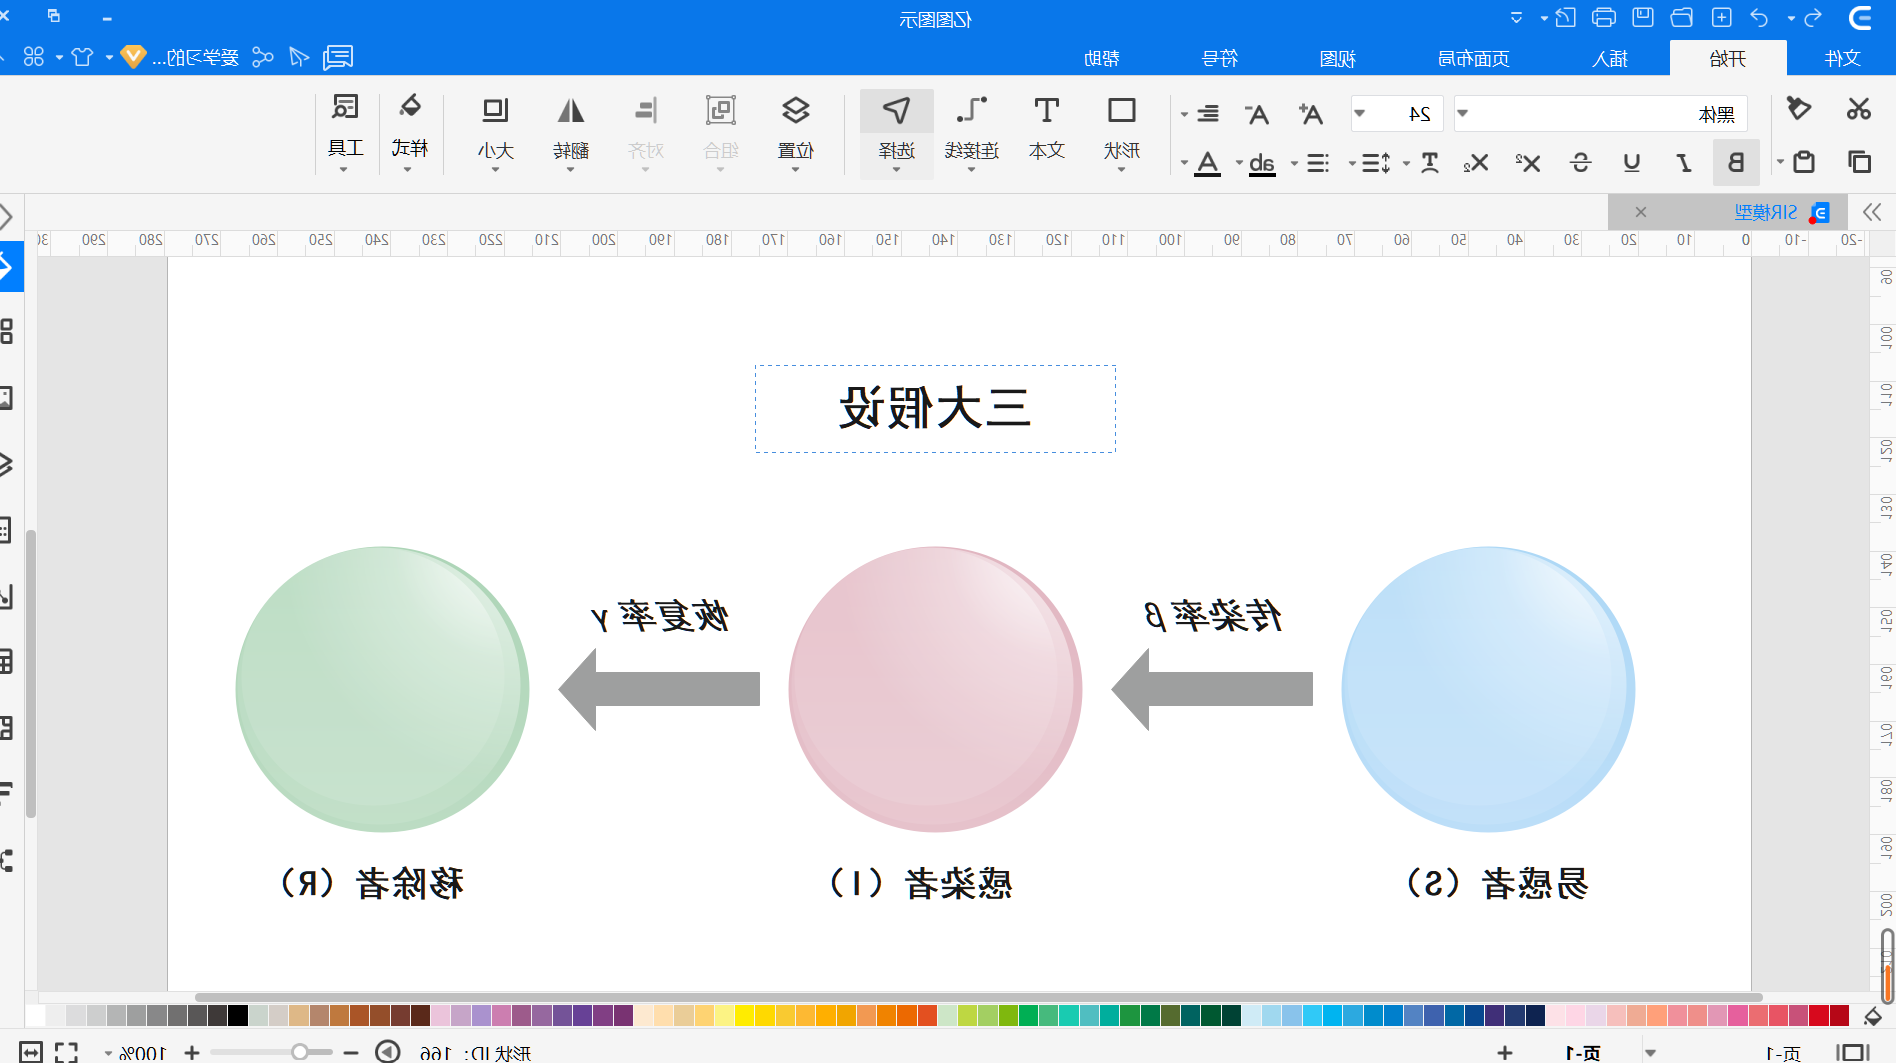Click the Export icon in title bar

click(x=1566, y=17)
